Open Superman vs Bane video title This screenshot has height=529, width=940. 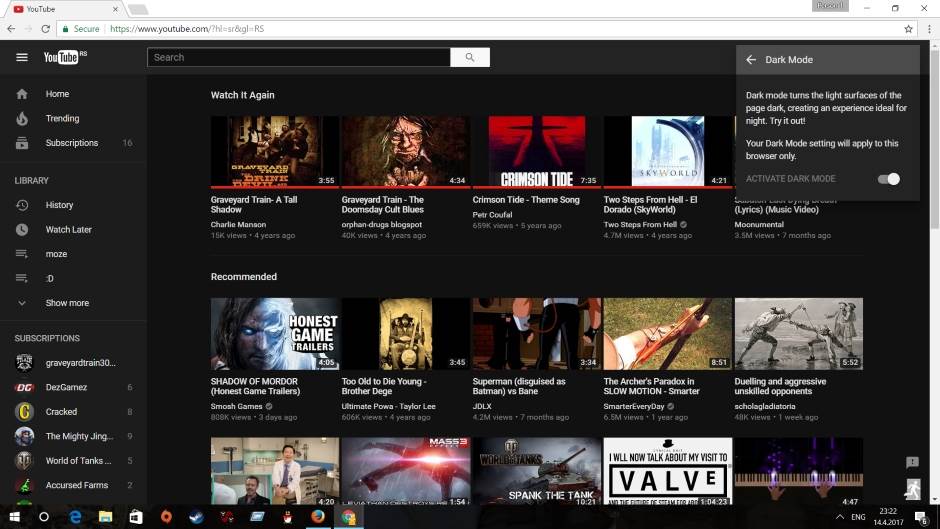pyautogui.click(x=519, y=386)
